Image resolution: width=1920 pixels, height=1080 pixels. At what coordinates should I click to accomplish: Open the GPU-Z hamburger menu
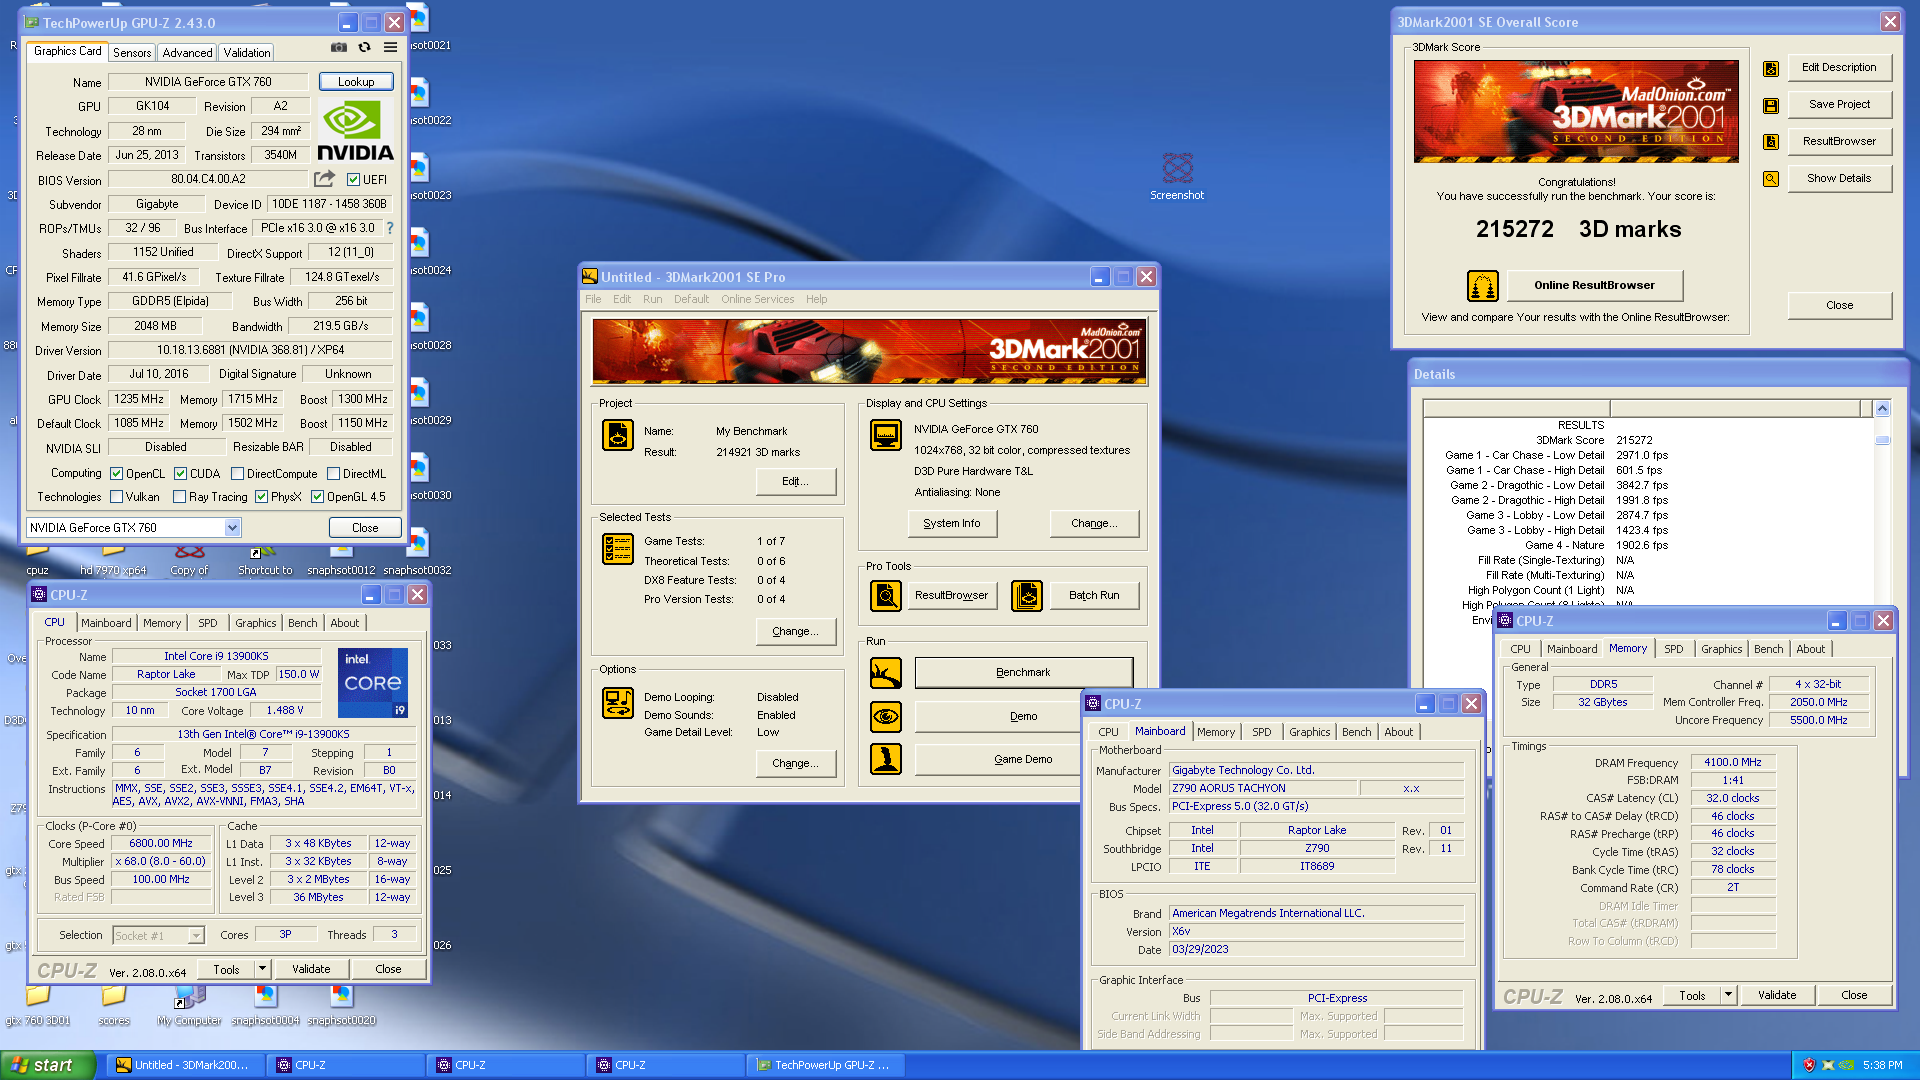pos(390,47)
